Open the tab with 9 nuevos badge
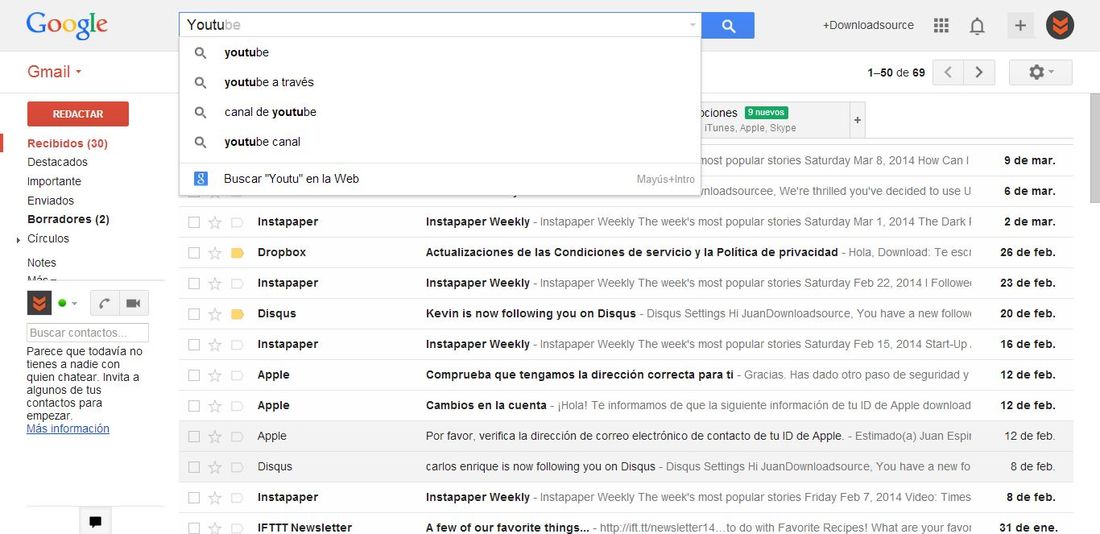The image size is (1100, 534). 775,119
